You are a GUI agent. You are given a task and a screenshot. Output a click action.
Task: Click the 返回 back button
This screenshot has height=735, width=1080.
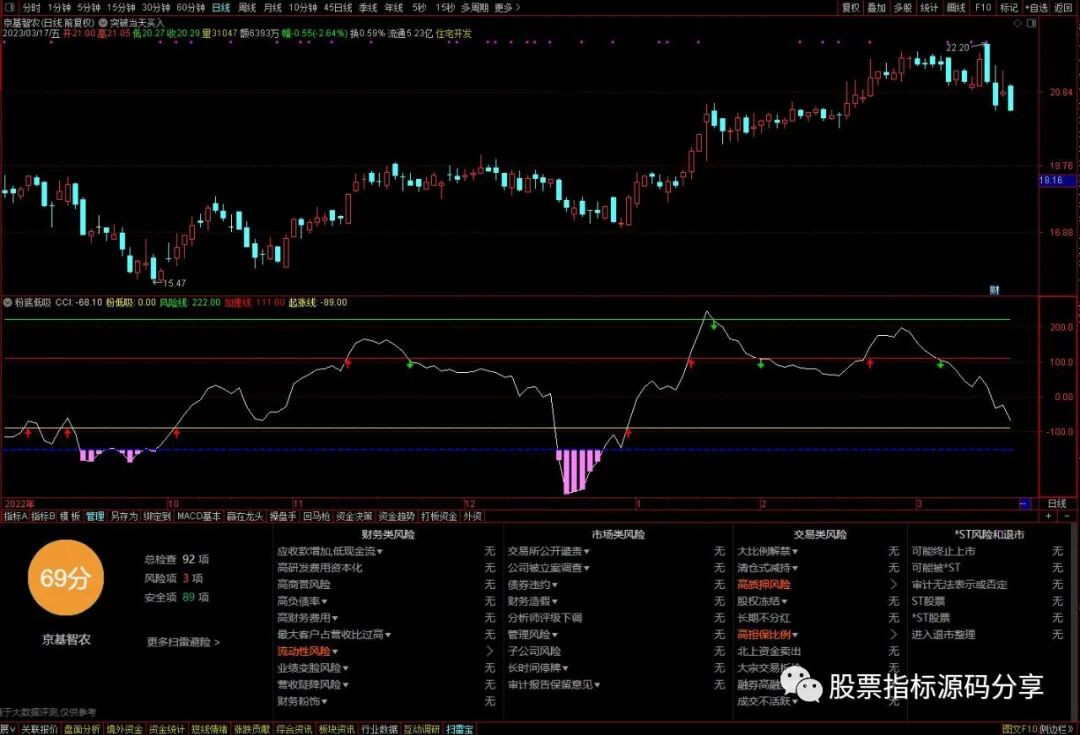(x=1063, y=8)
